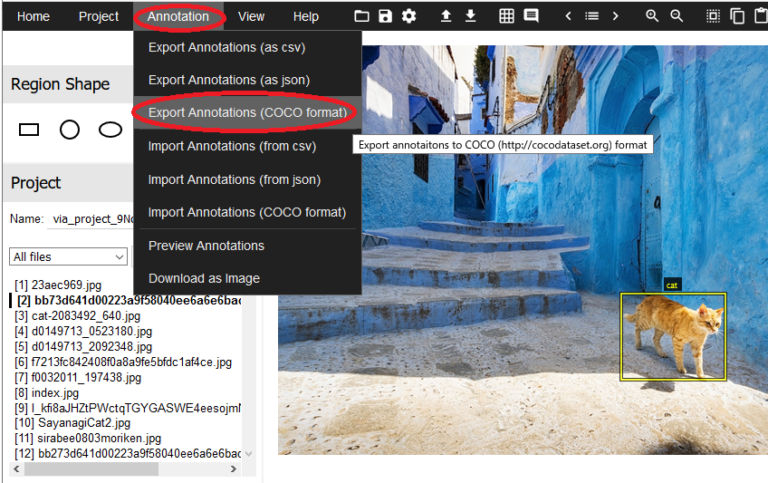This screenshot has width=768, height=483.
Task: Select the rectangle region shape
Action: click(x=29, y=129)
